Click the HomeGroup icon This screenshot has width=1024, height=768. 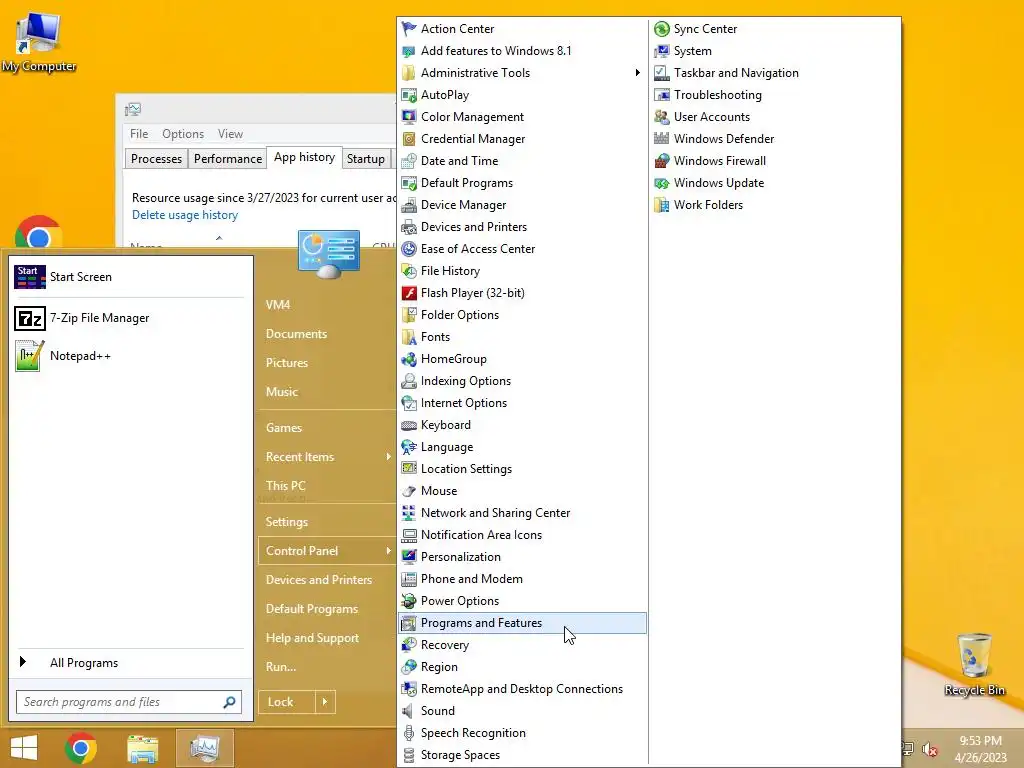click(409, 359)
